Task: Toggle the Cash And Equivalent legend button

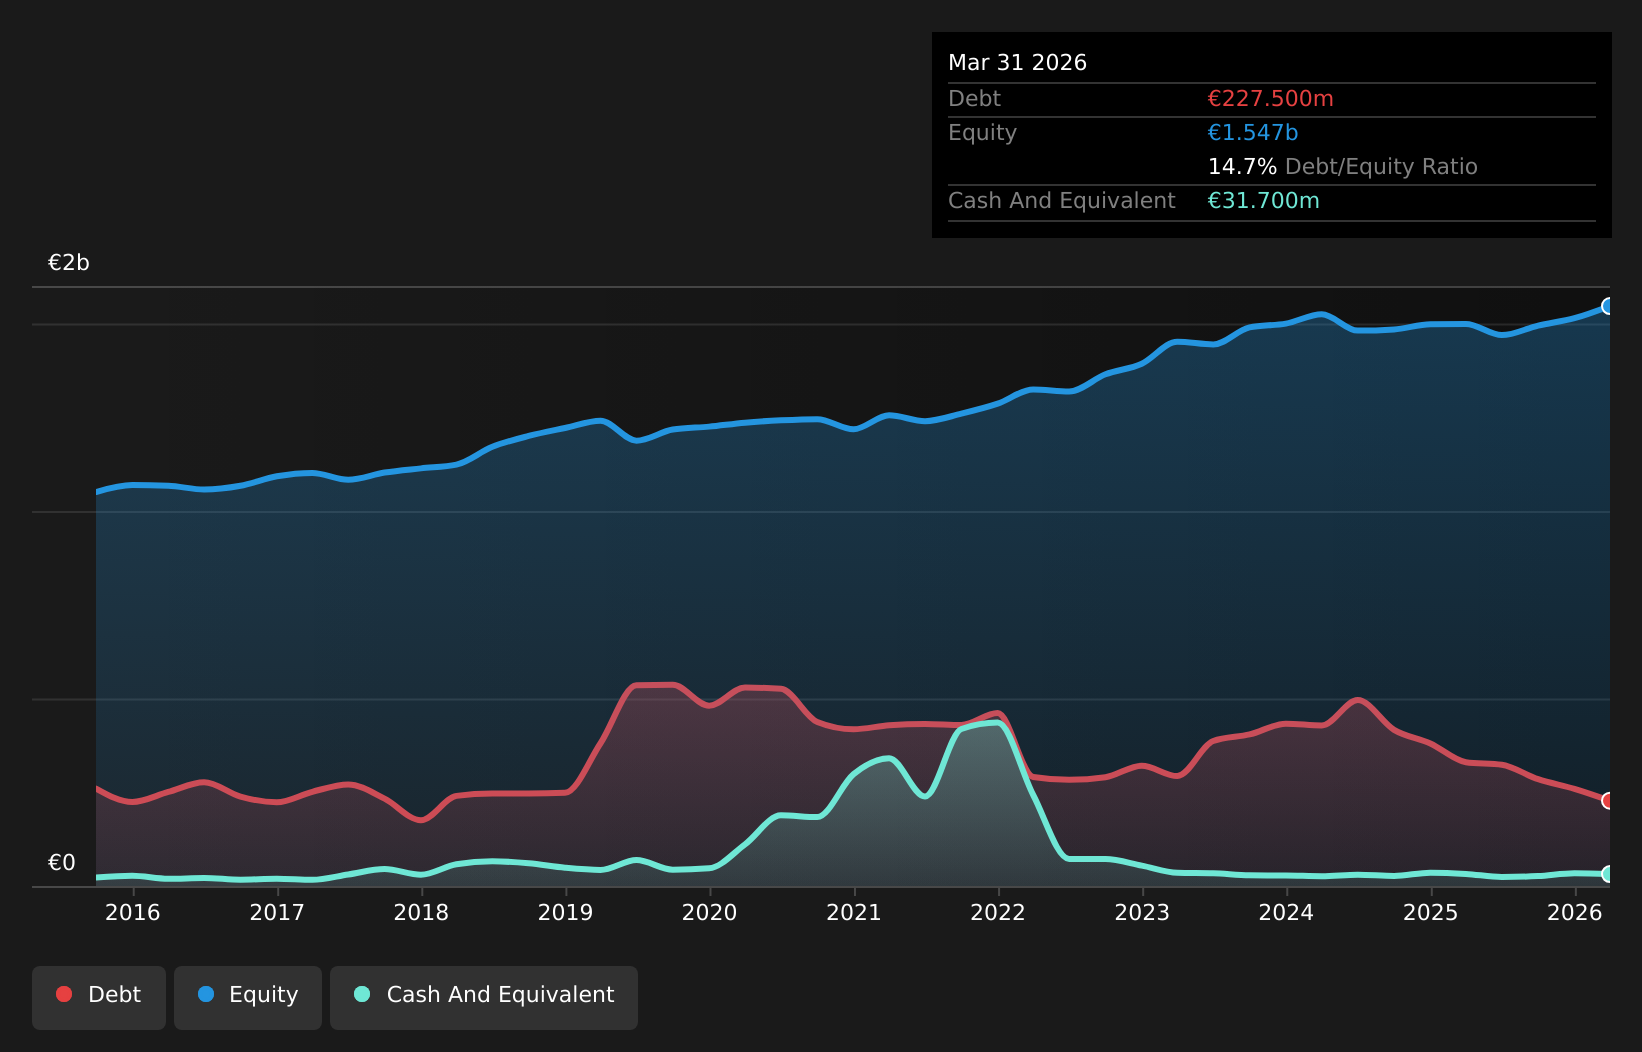Action: click(484, 997)
